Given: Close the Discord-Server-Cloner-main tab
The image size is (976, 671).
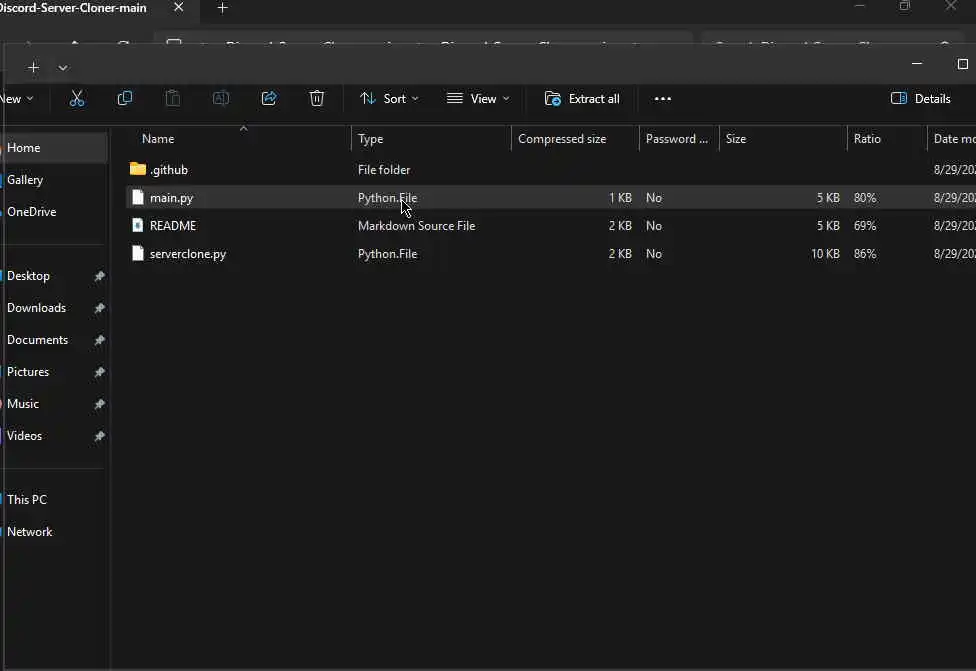Looking at the screenshot, I should tap(179, 7).
